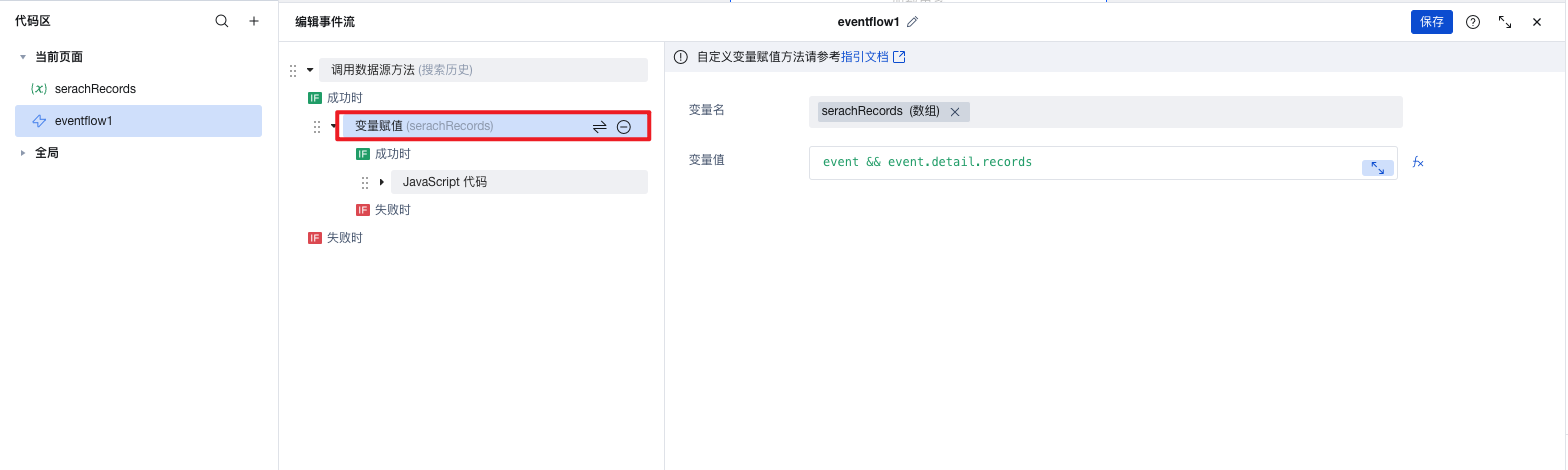Open help via question mark icon
This screenshot has width=1568, height=470.
pyautogui.click(x=1473, y=22)
